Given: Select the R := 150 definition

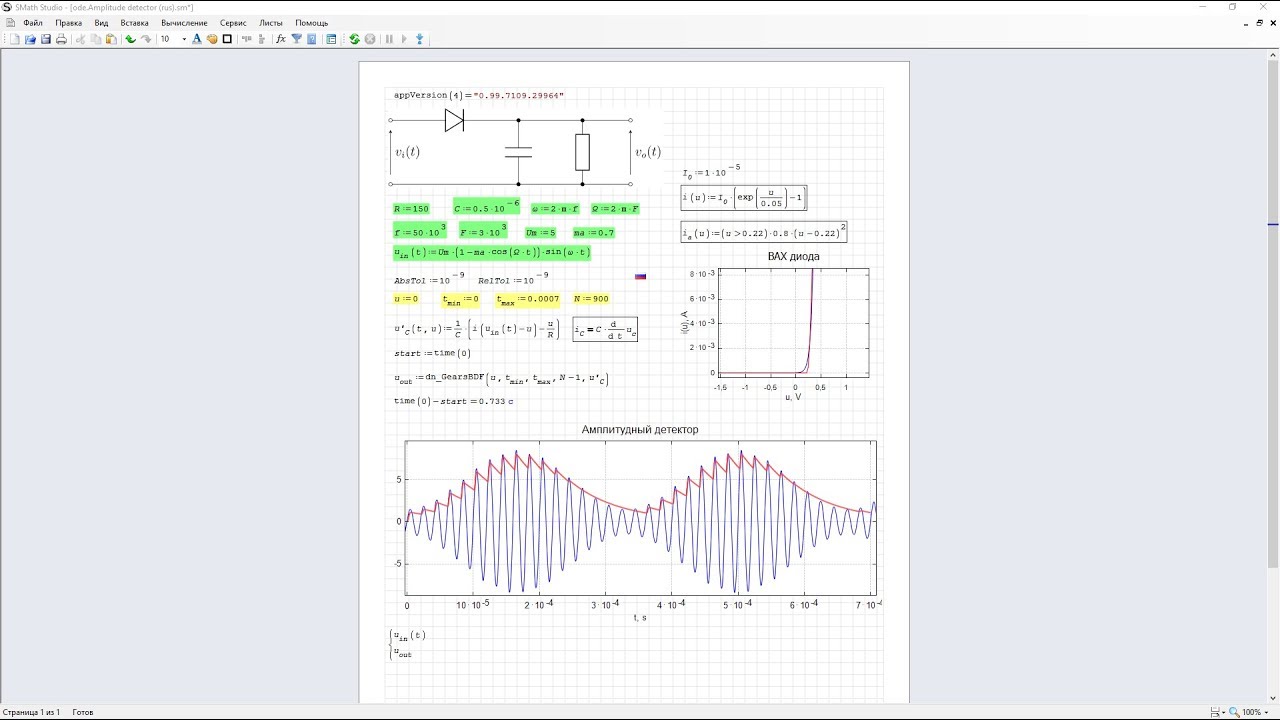Looking at the screenshot, I should point(411,209).
